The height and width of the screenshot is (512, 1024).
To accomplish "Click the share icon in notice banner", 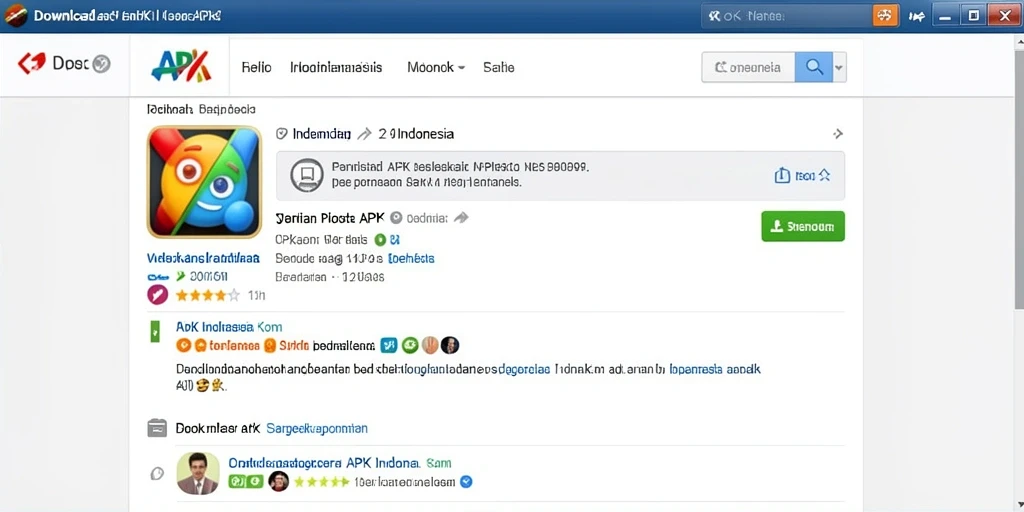I will pyautogui.click(x=782, y=175).
